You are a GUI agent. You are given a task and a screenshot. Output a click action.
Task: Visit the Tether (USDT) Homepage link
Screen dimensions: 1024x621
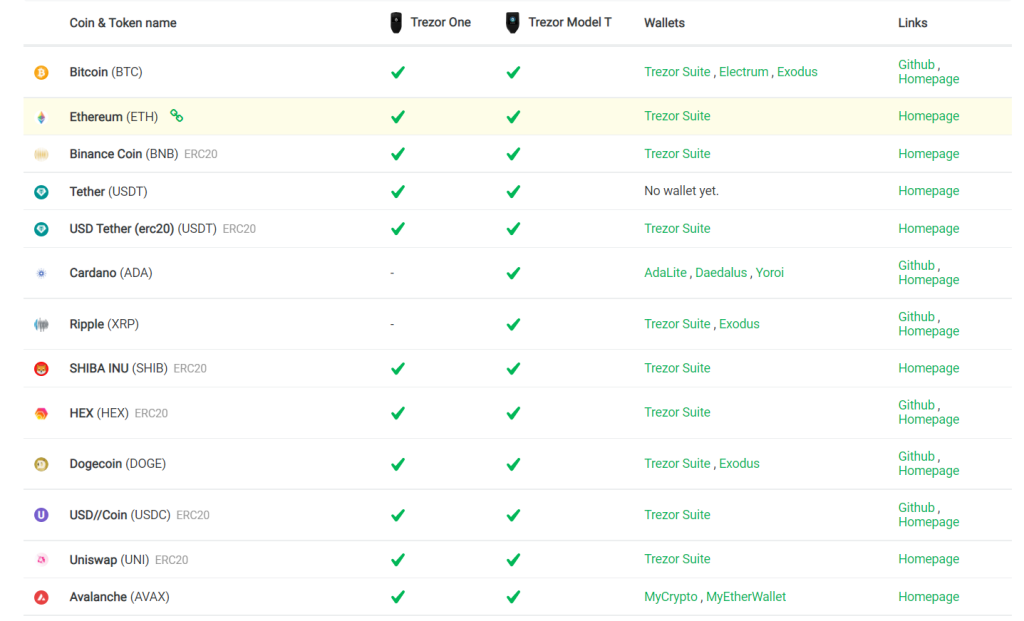[x=929, y=191]
